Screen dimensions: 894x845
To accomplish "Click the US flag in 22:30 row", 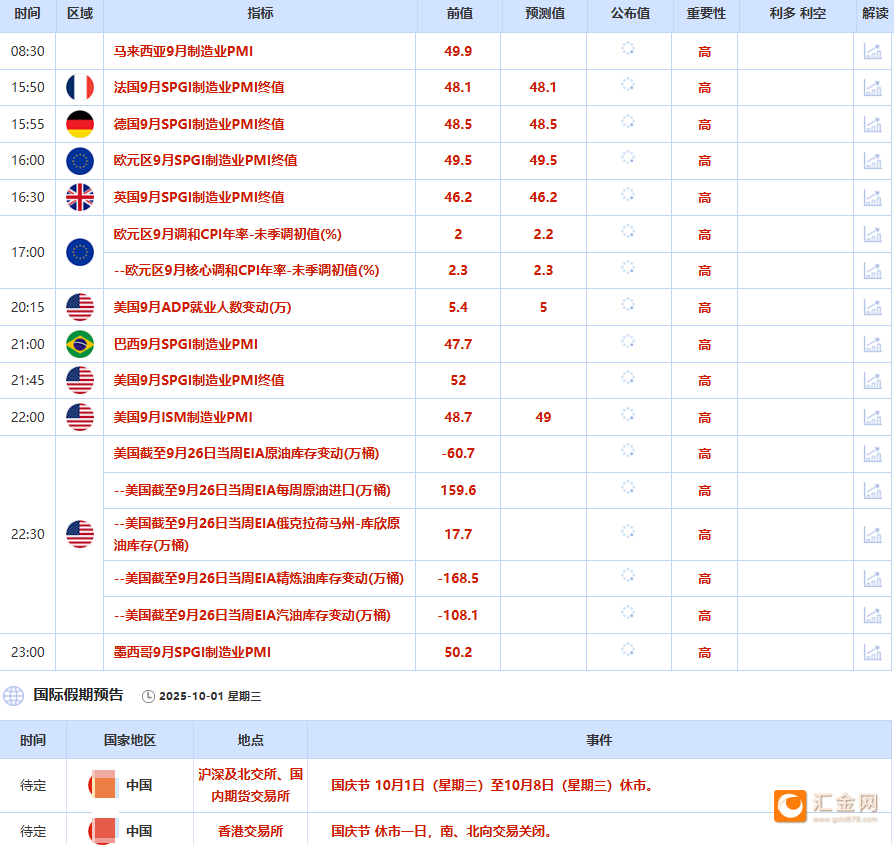I will [80, 534].
